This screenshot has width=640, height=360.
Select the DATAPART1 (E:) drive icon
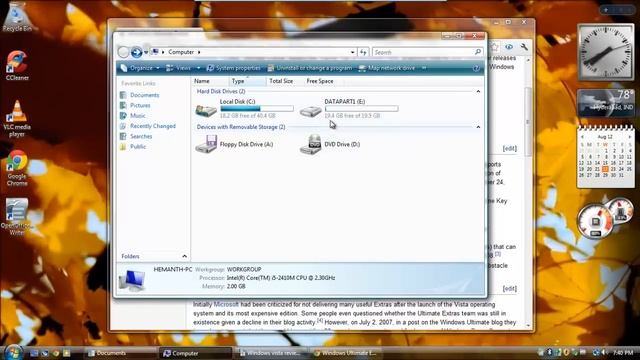[311, 110]
